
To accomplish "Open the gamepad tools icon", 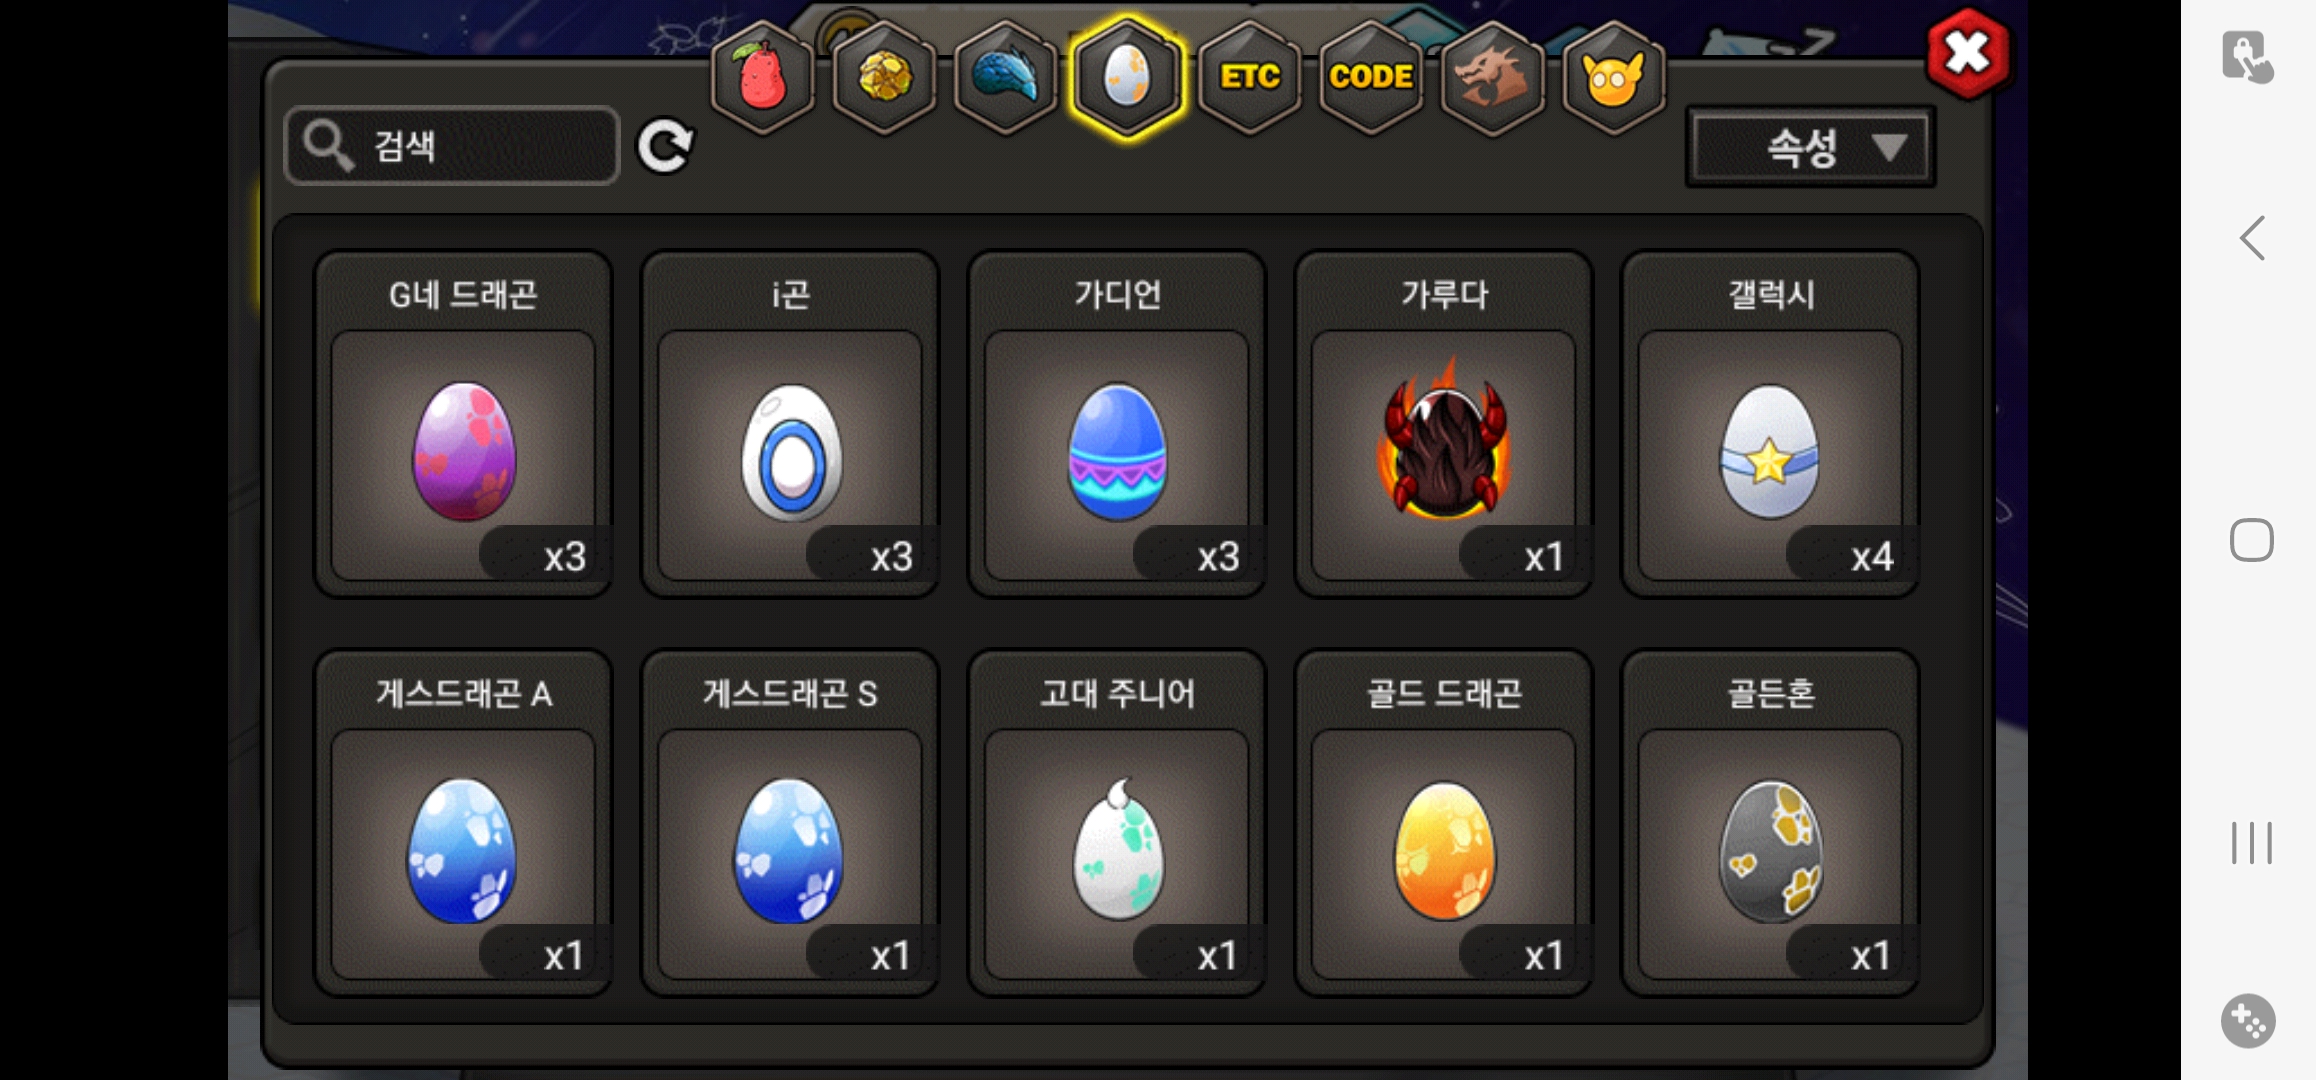I will point(2248,1020).
